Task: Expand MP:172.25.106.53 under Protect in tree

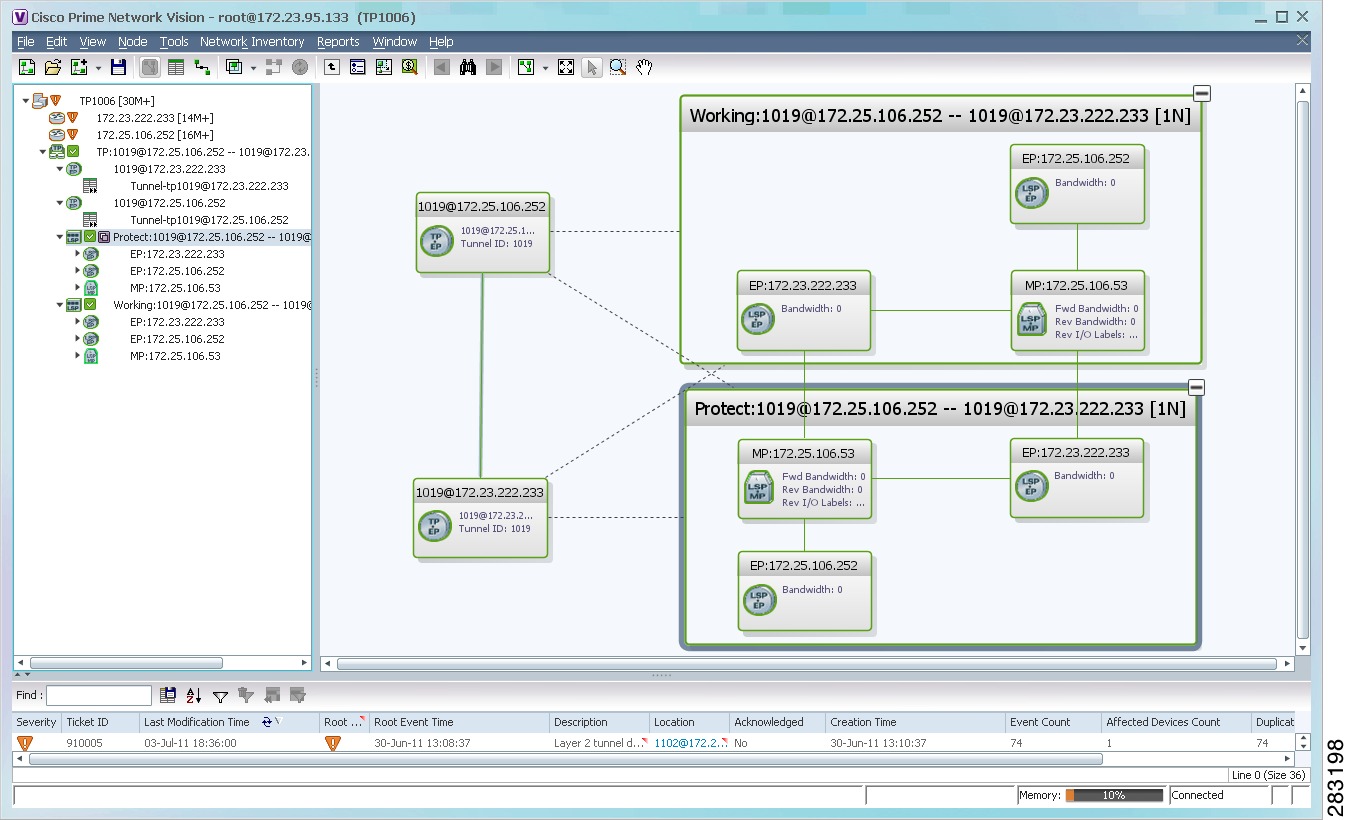Action: [x=77, y=288]
